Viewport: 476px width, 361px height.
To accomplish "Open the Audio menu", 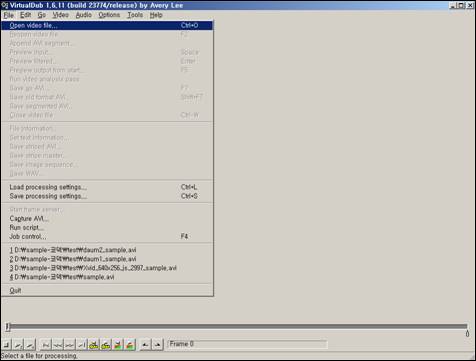I will [x=84, y=15].
